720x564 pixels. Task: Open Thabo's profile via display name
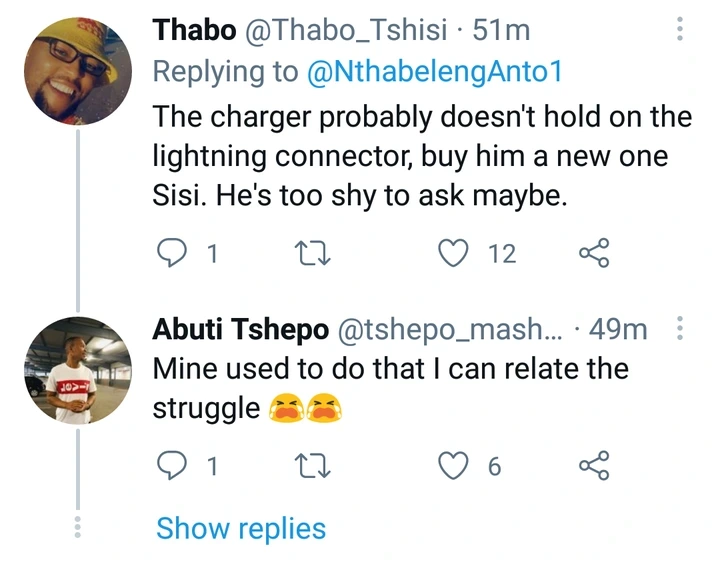195,30
